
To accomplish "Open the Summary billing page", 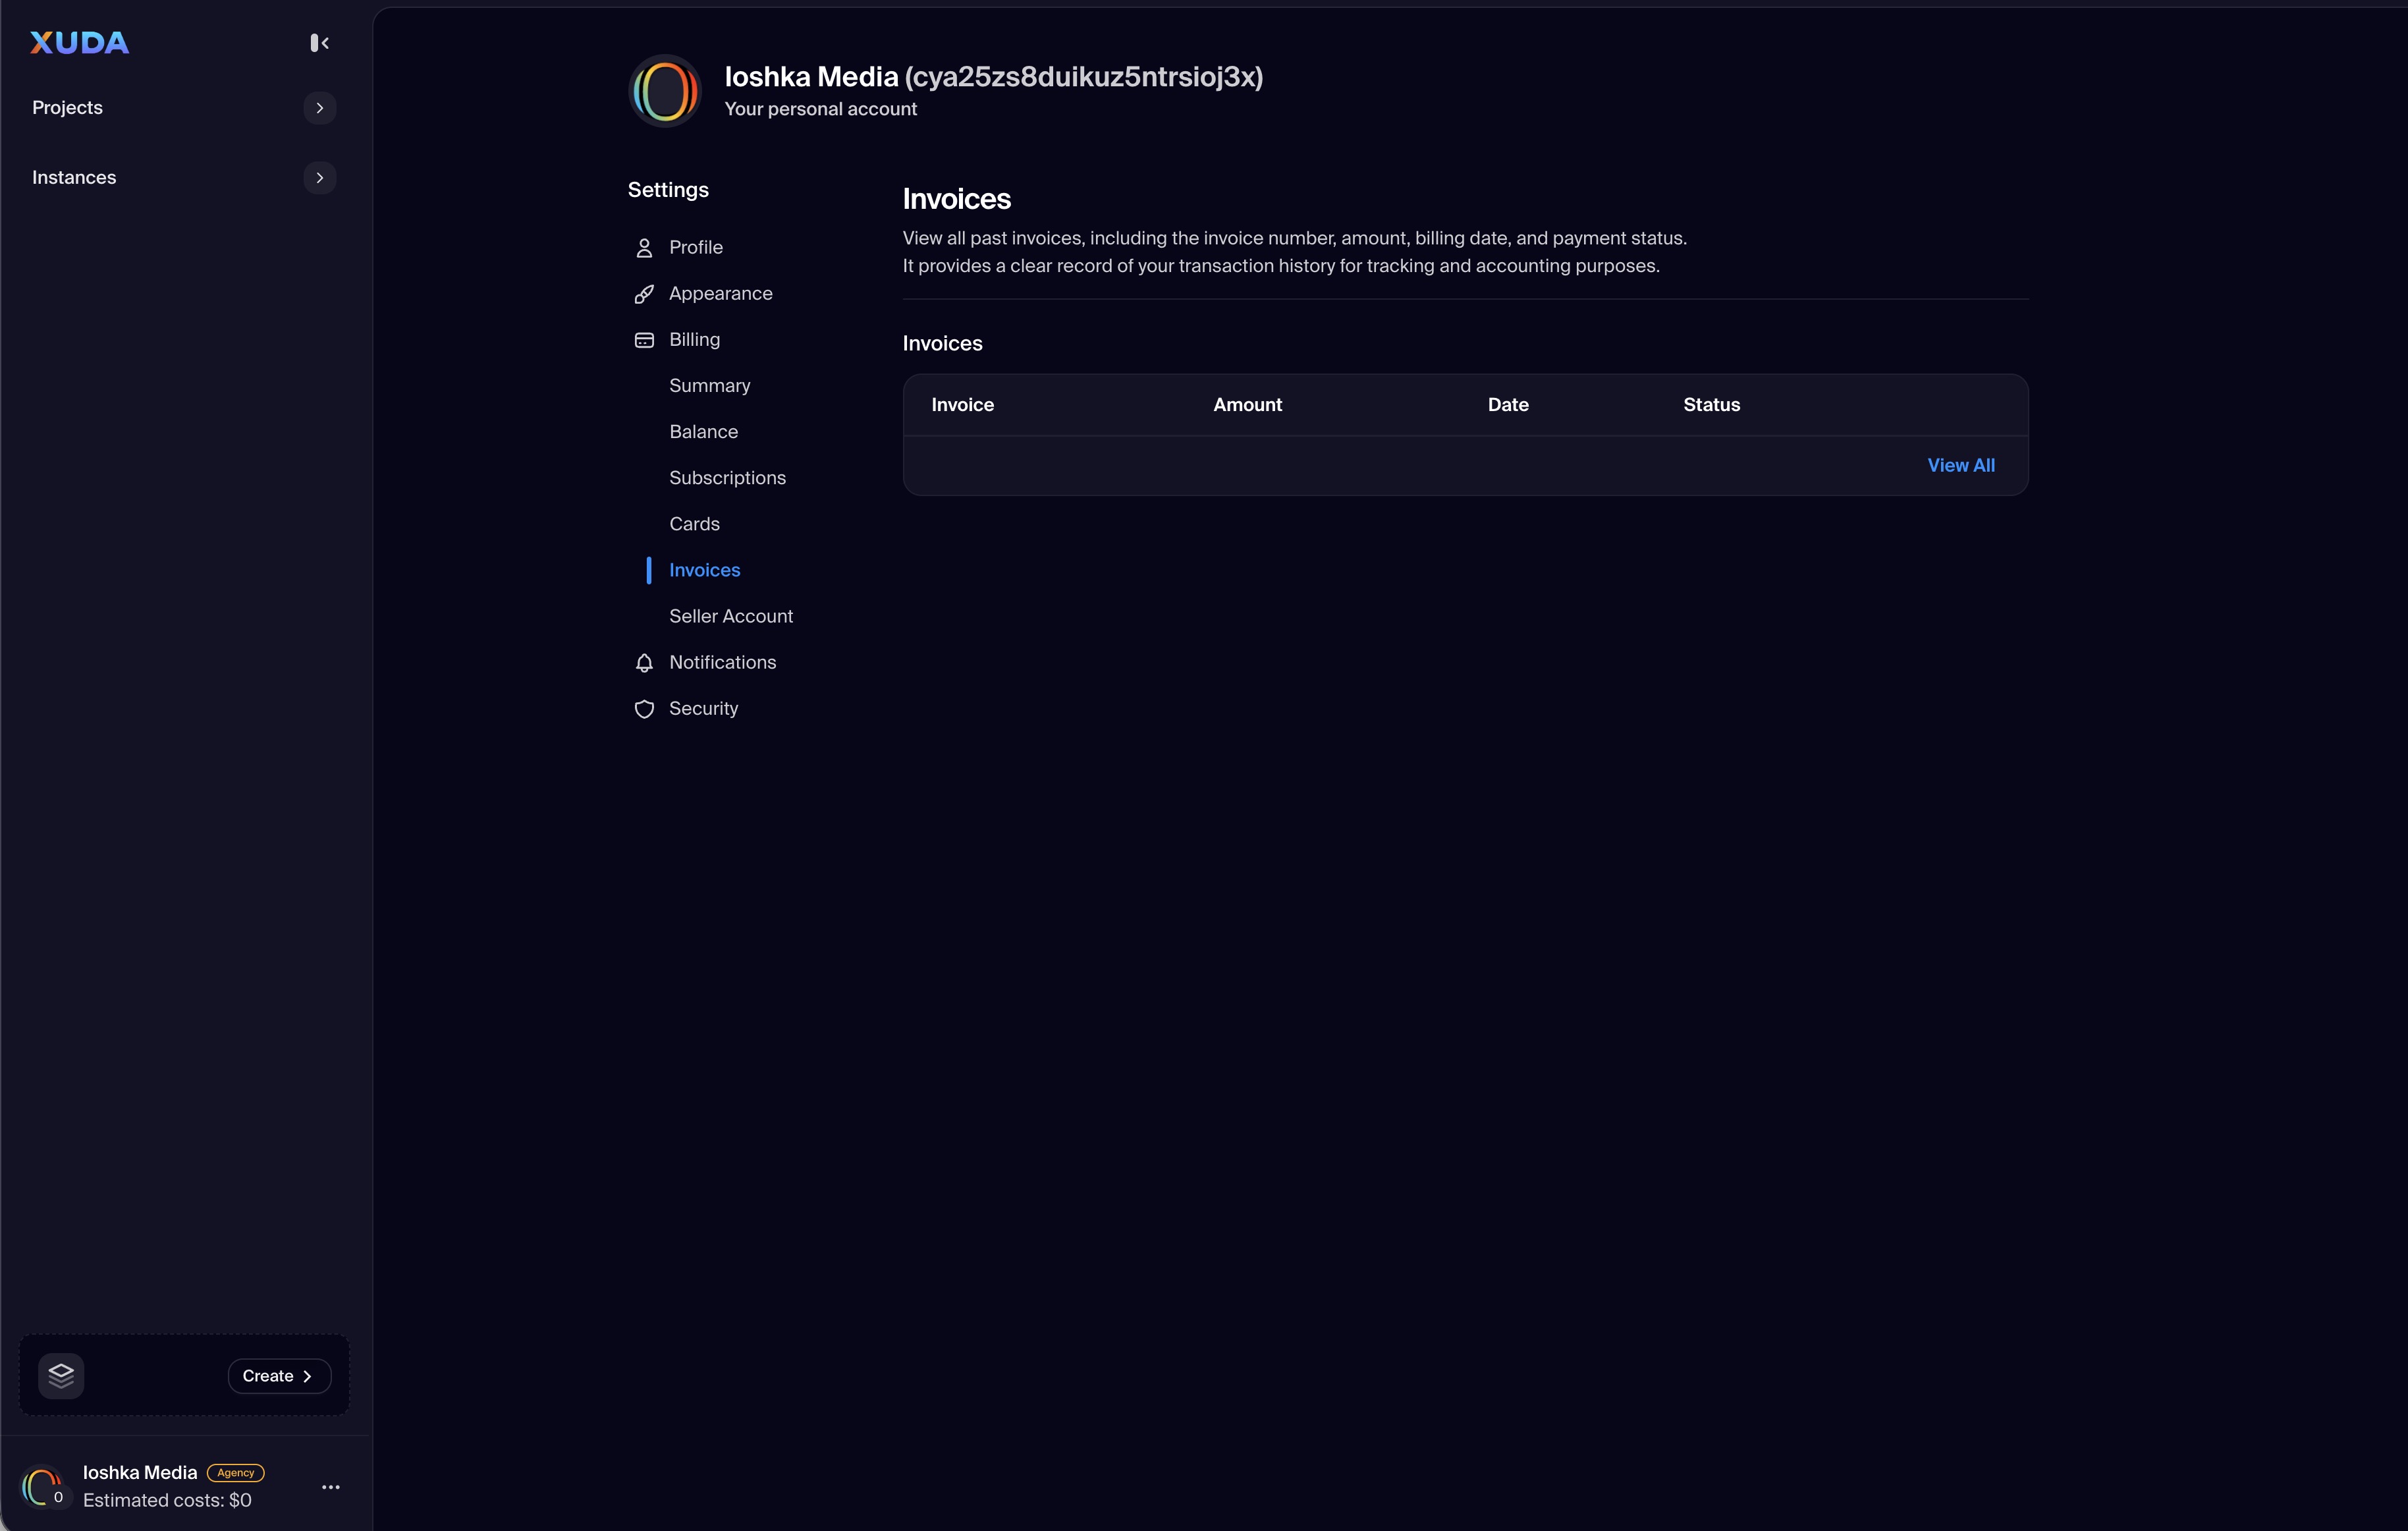I will 709,386.
